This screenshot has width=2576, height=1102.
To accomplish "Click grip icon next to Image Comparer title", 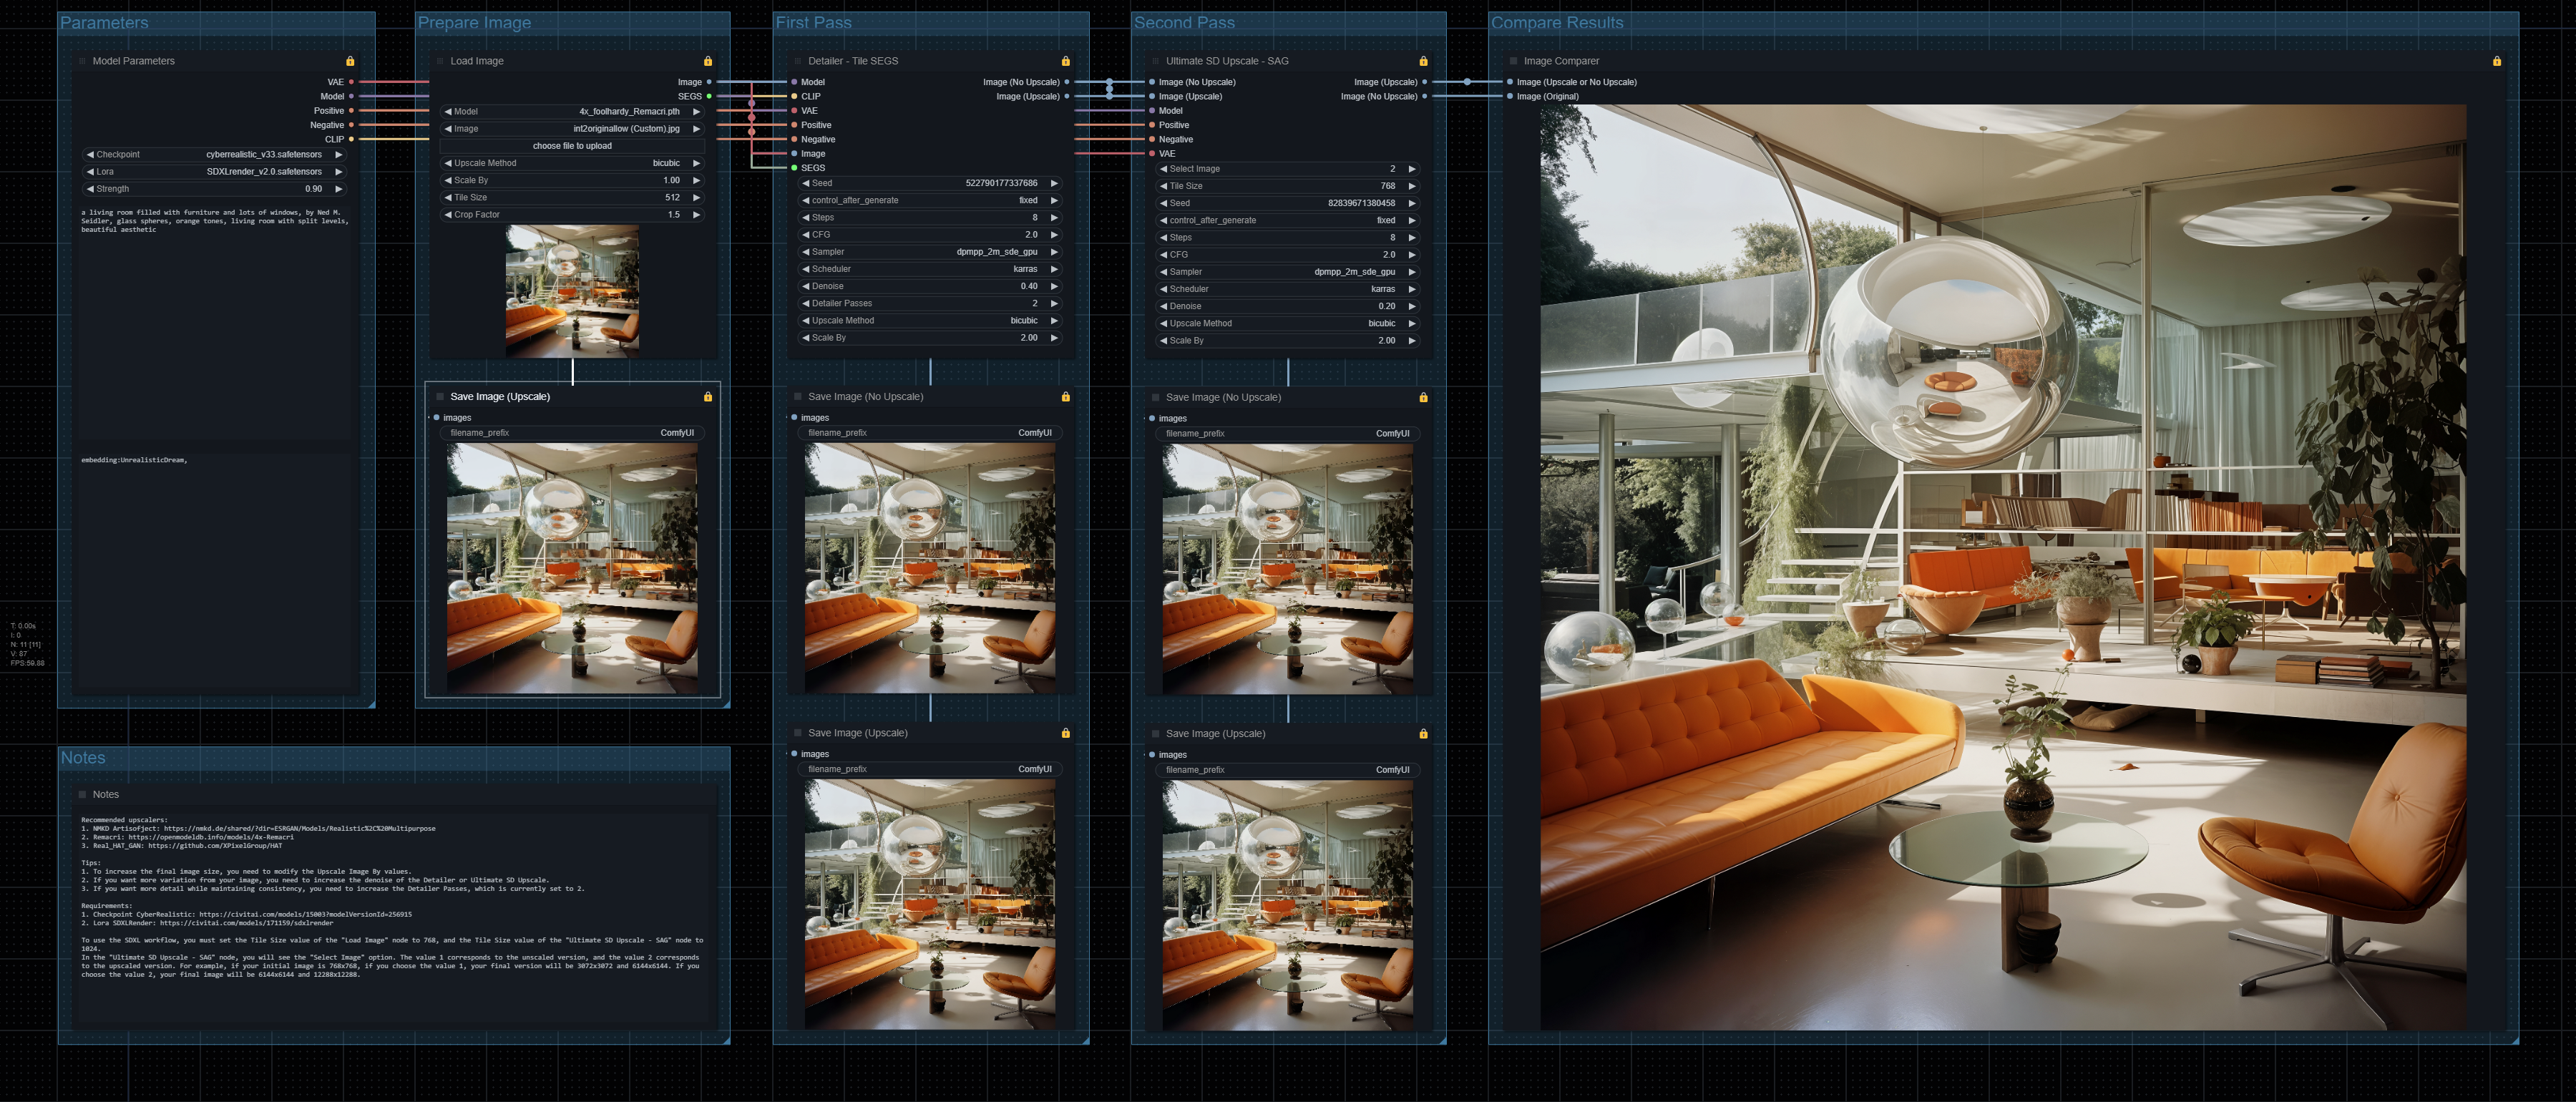I will pyautogui.click(x=1514, y=61).
